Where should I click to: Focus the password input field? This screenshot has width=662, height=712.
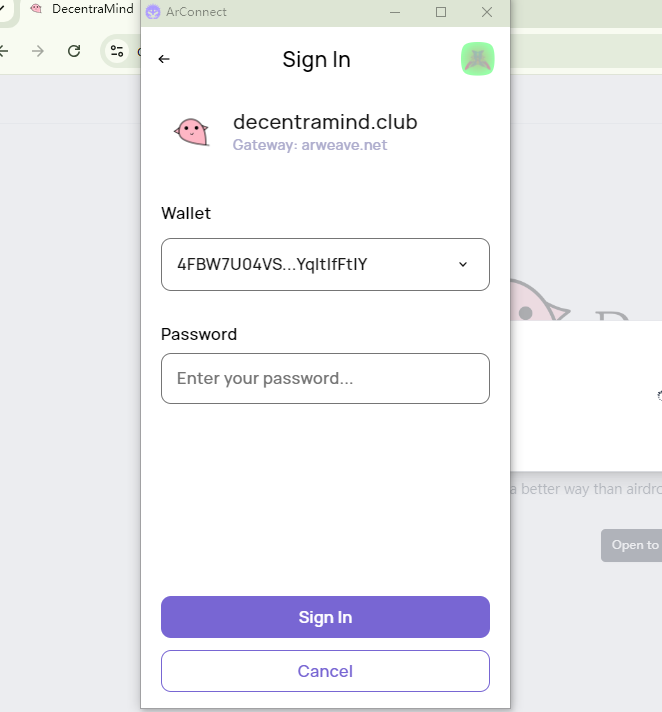pyautogui.click(x=325, y=379)
